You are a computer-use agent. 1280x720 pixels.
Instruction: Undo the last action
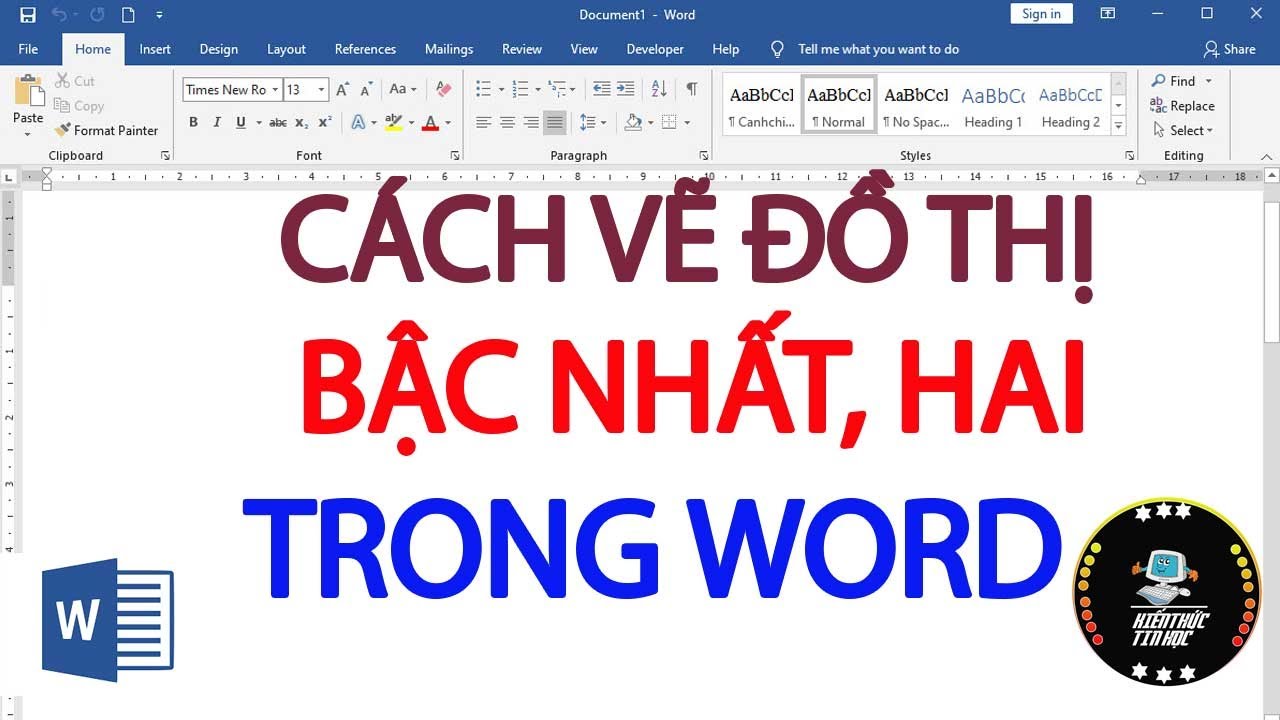coord(59,15)
